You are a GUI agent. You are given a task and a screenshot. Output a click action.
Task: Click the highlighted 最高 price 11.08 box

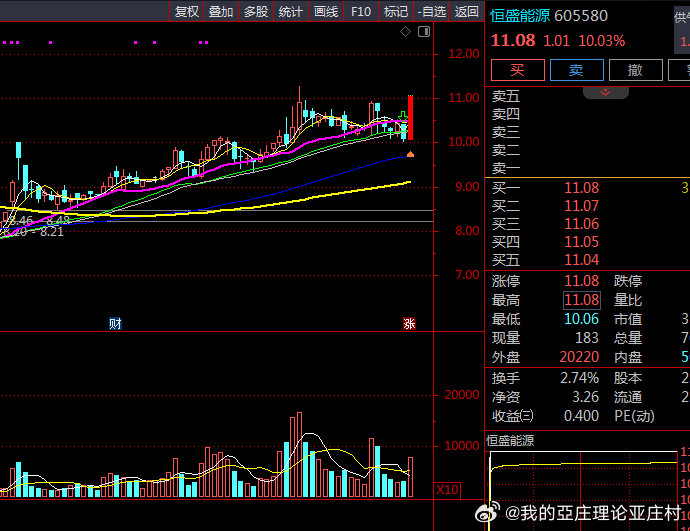tap(581, 300)
